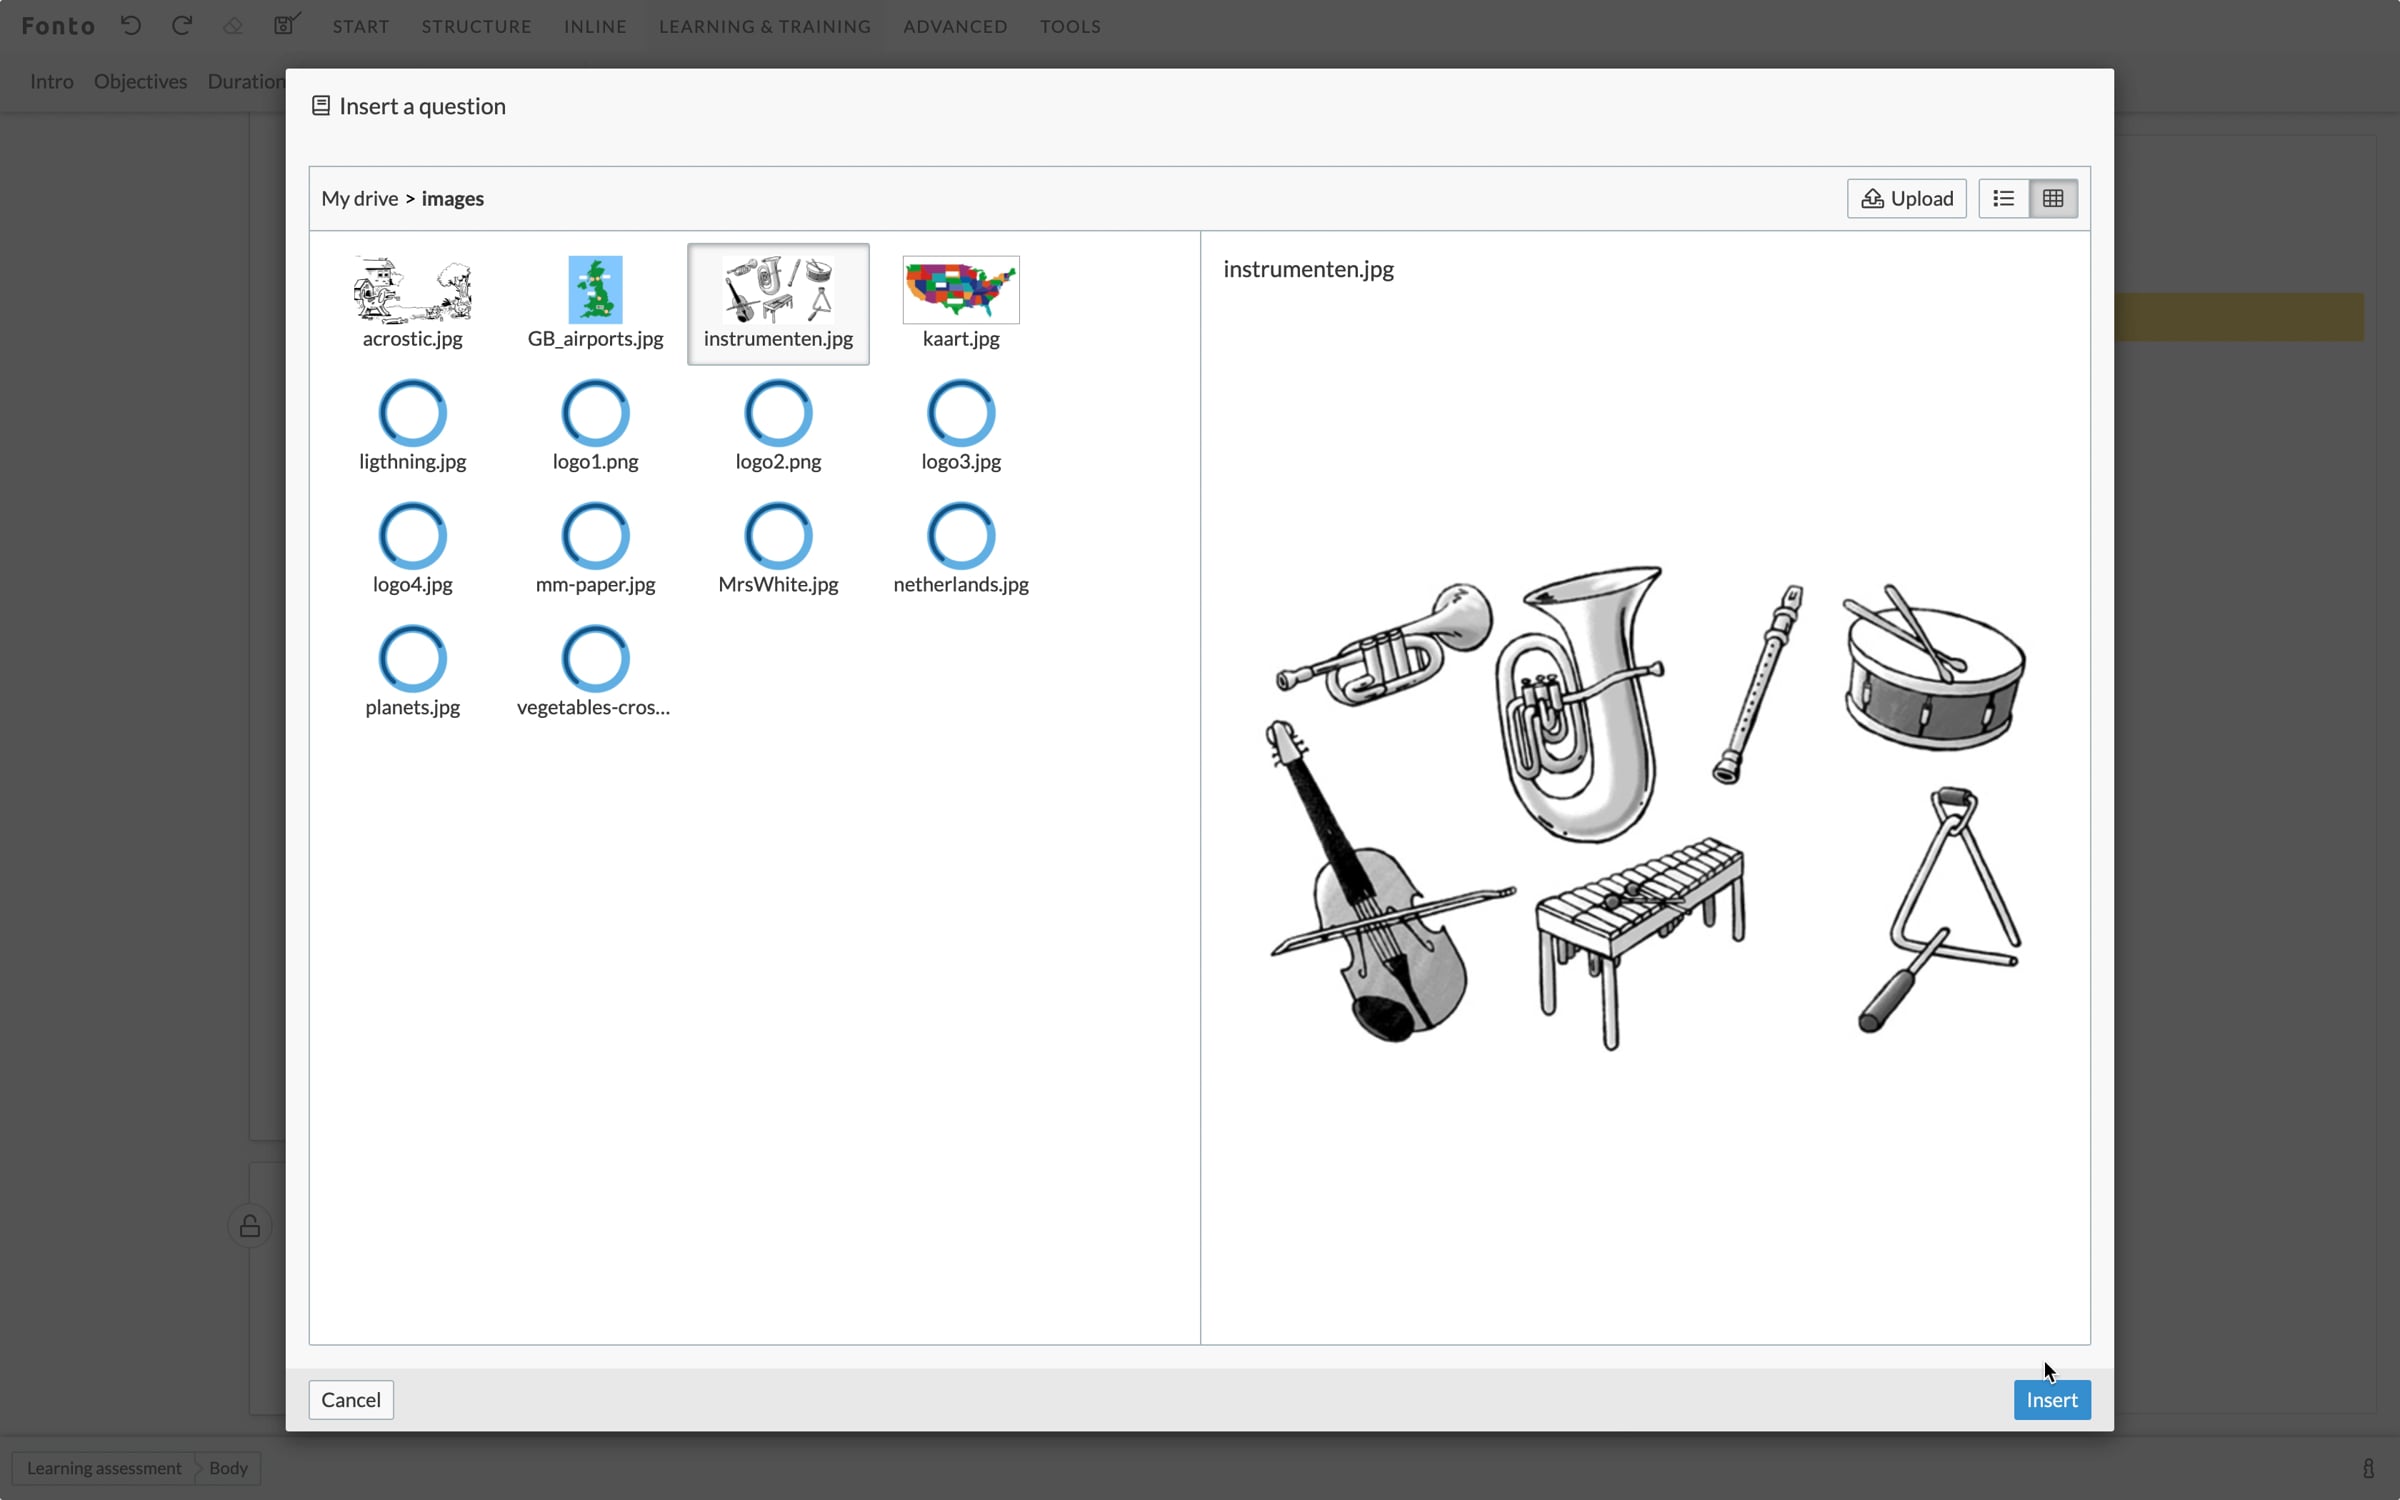Select the mm-paper.jpg file
Viewport: 2400px width, 1500px height.
[595, 549]
